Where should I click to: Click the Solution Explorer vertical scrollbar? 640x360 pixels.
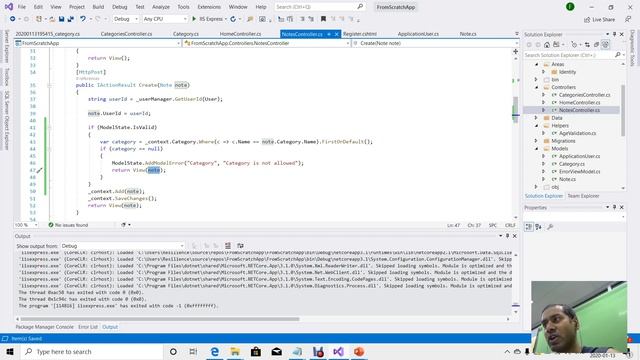pyautogui.click(x=623, y=110)
